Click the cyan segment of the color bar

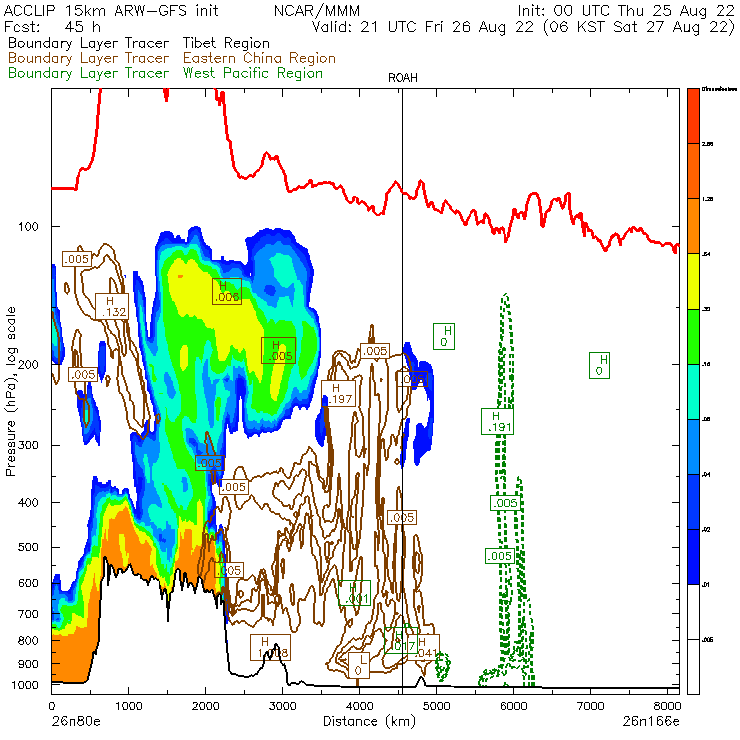tap(693, 392)
